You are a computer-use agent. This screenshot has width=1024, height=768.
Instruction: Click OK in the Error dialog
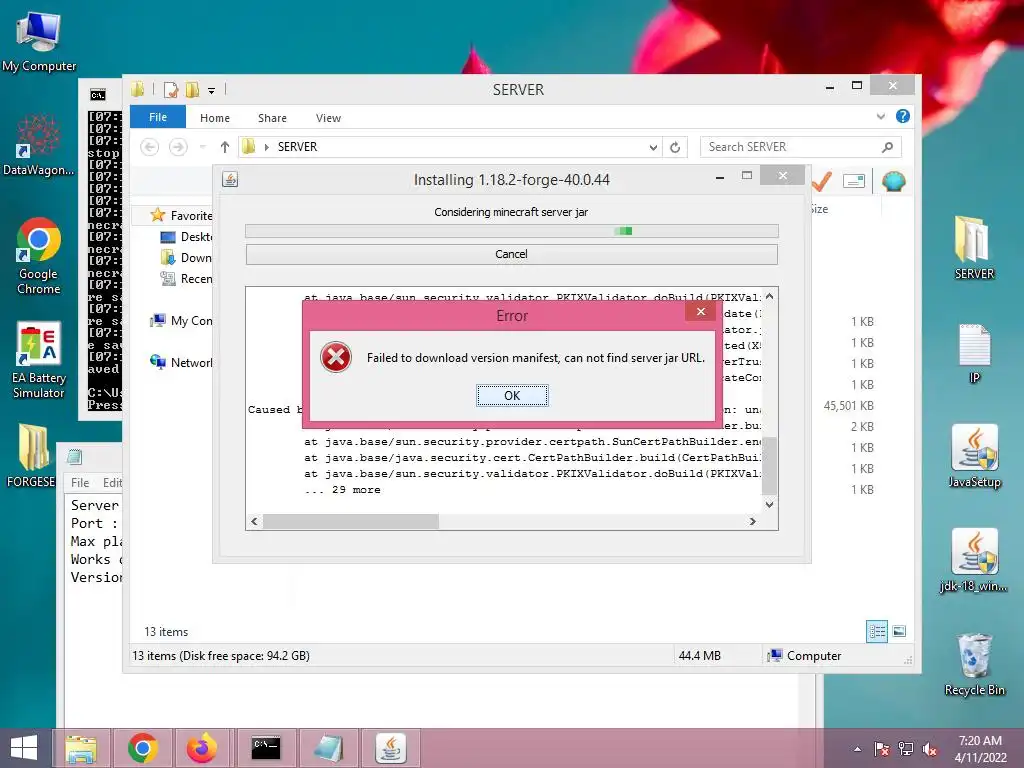pos(512,395)
